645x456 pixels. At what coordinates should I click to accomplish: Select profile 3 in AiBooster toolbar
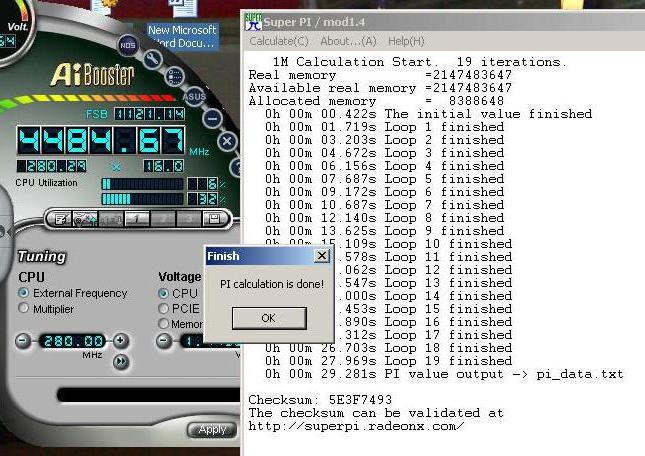189,219
